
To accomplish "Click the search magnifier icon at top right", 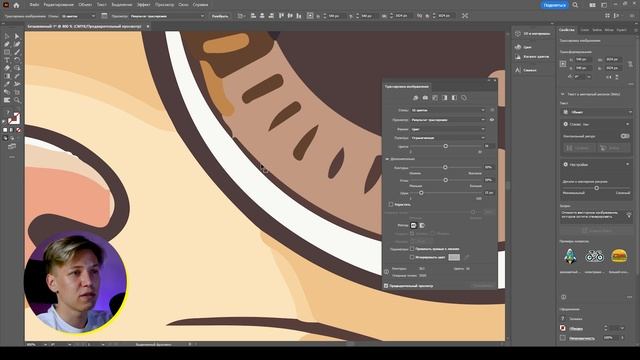I will [575, 5].
